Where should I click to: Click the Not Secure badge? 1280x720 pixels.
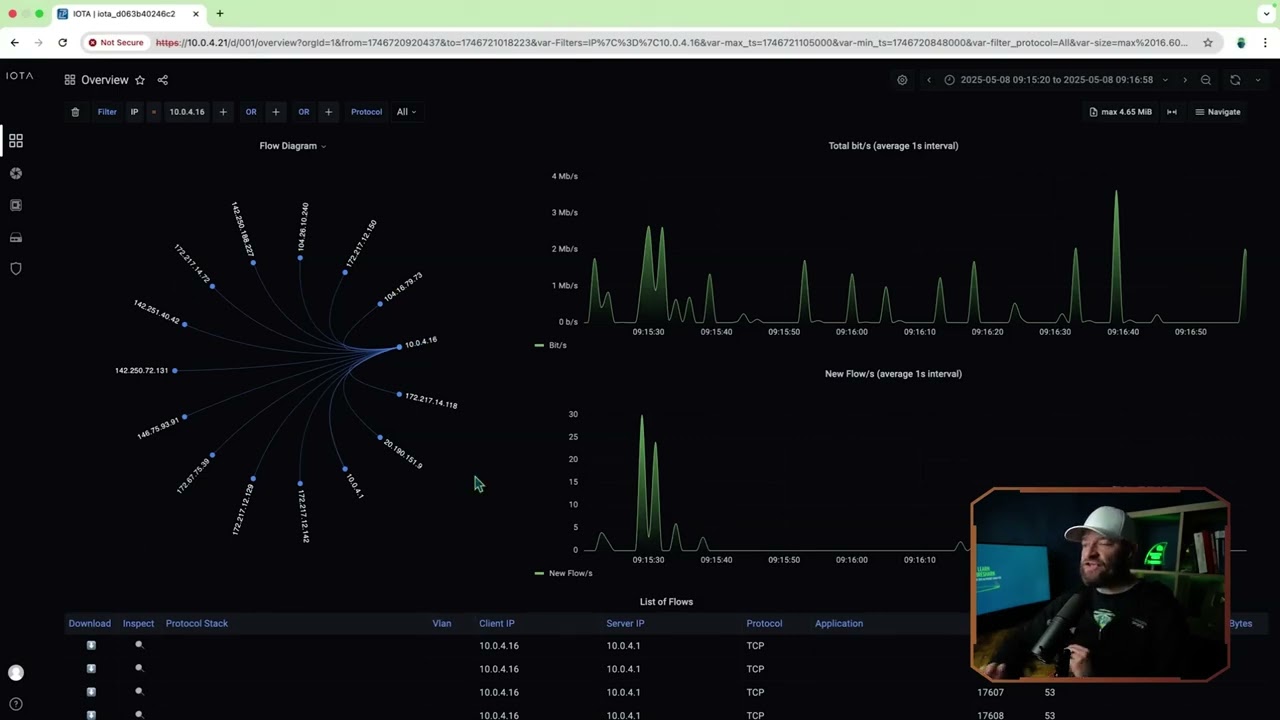click(x=115, y=43)
